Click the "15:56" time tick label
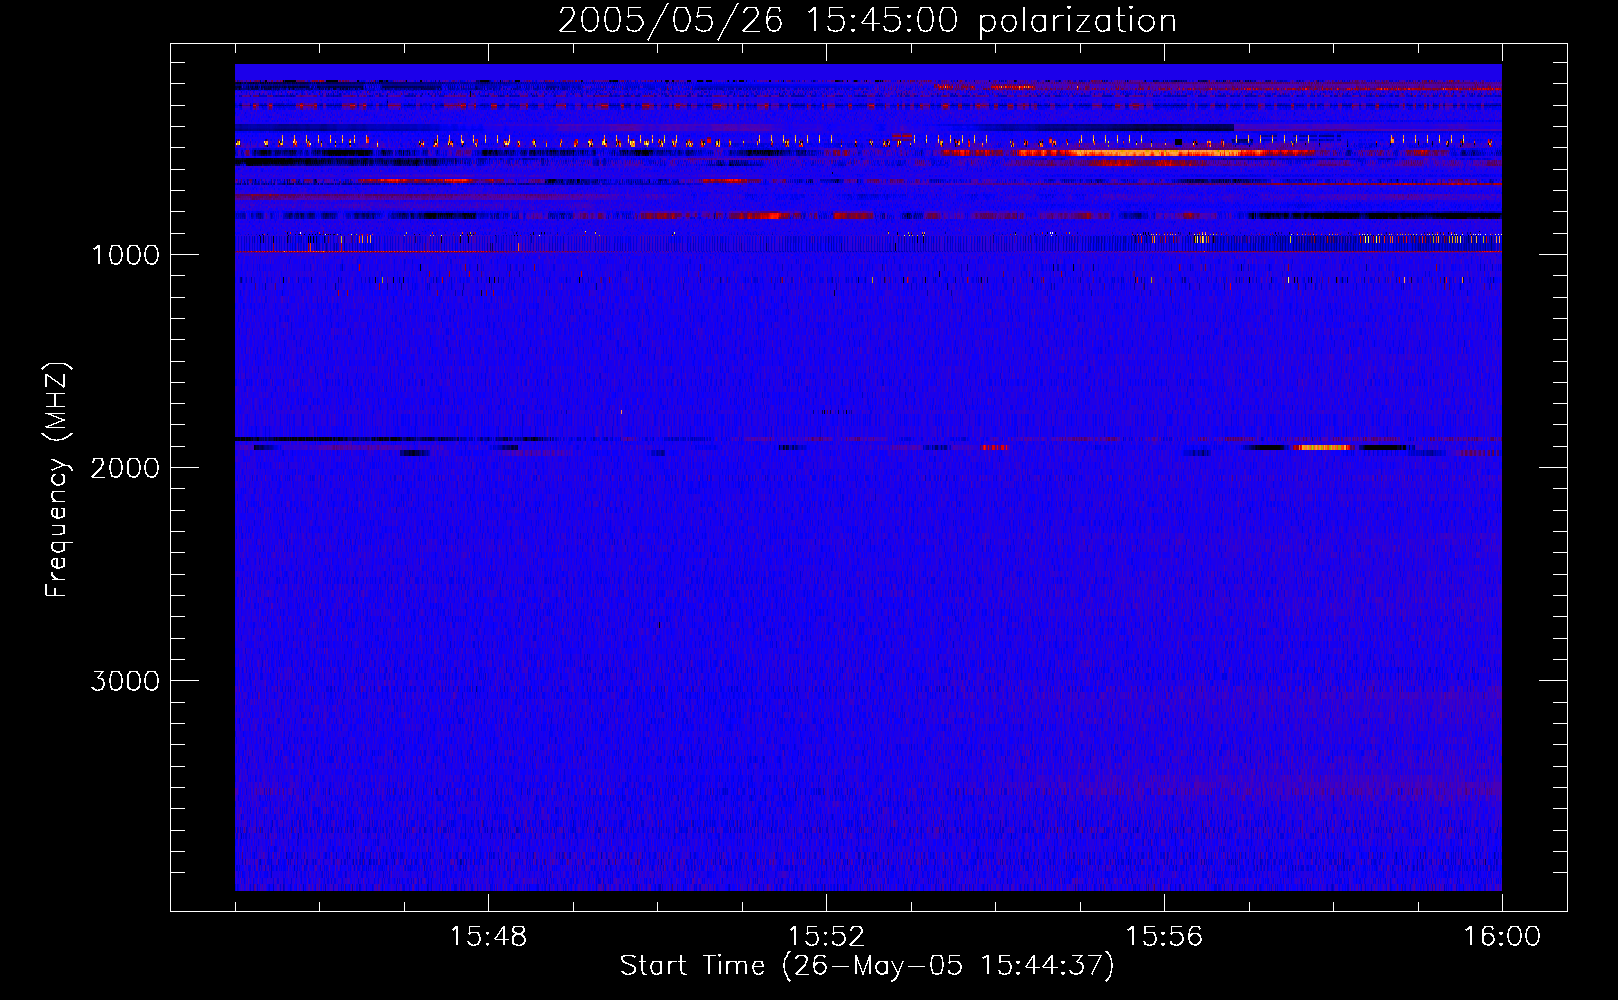The width and height of the screenshot is (1618, 1000). point(1164,937)
